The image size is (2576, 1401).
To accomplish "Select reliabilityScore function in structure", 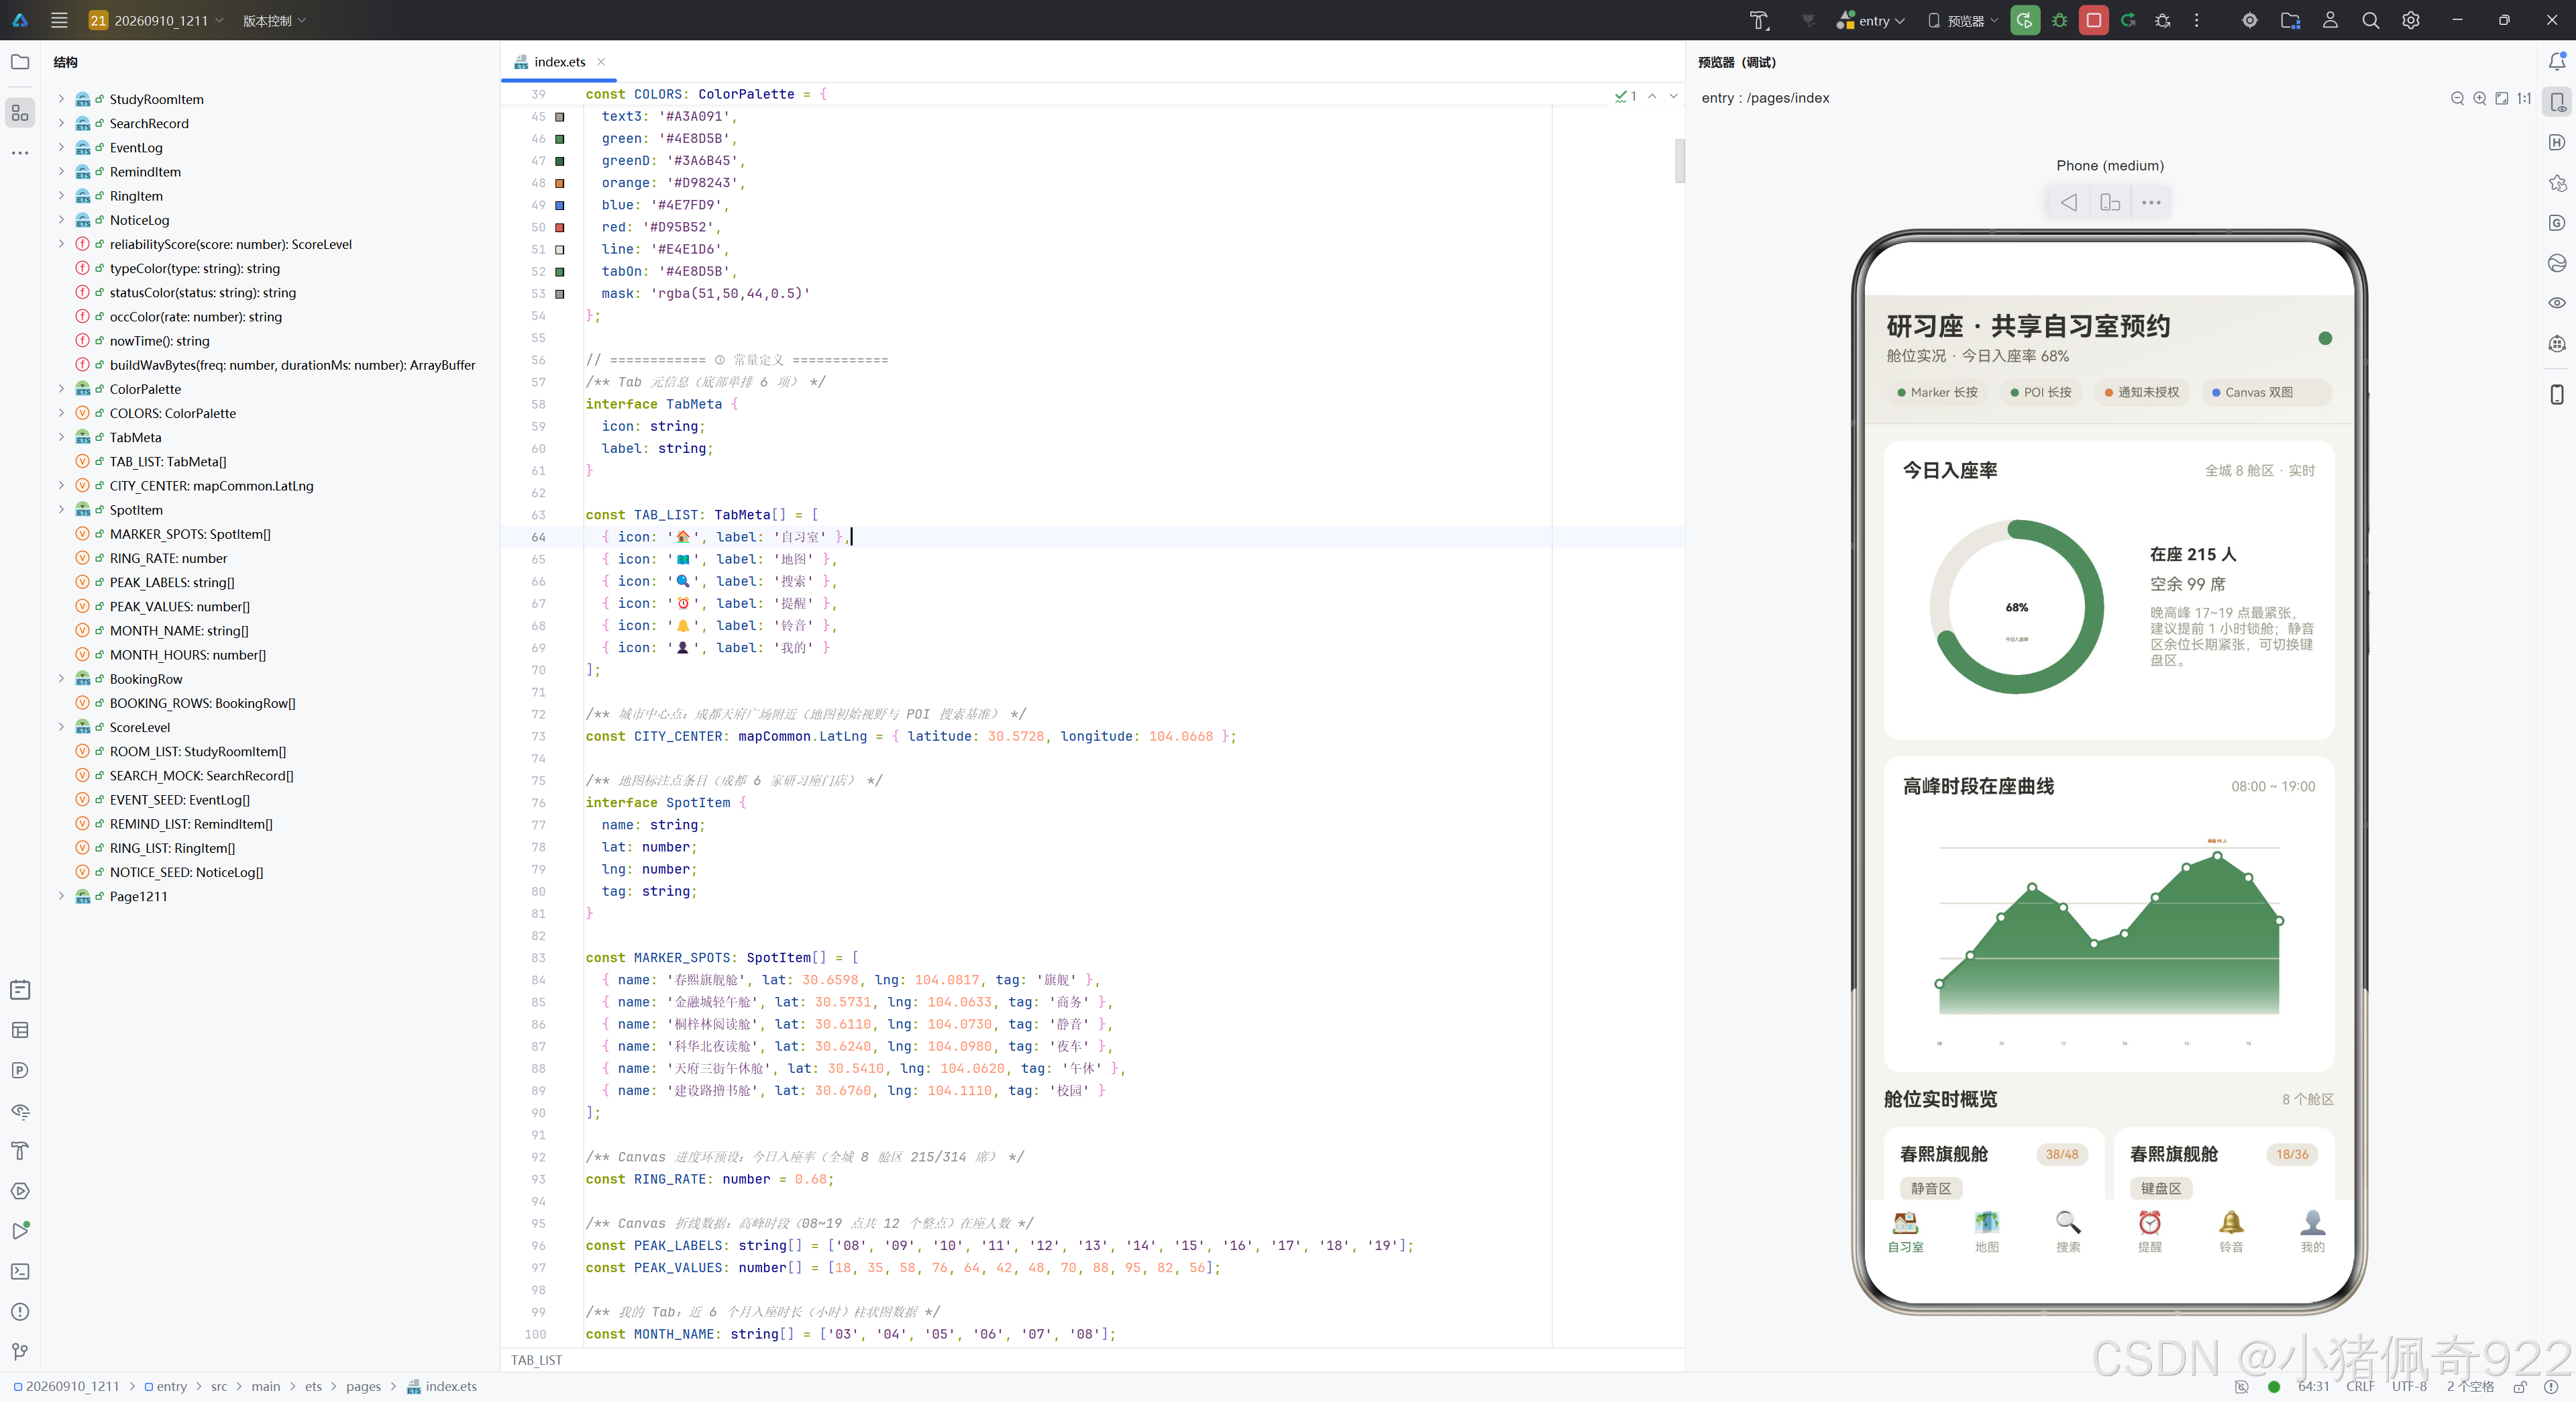I will coord(230,244).
